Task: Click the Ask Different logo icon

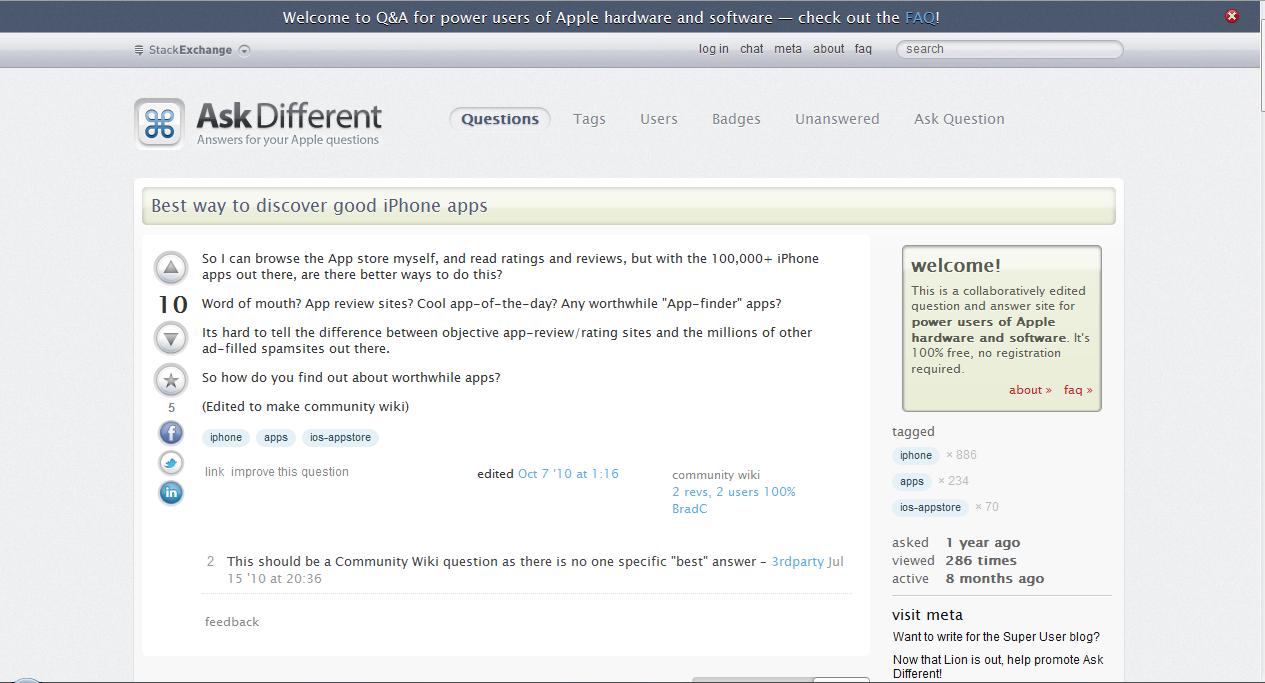Action: click(159, 124)
